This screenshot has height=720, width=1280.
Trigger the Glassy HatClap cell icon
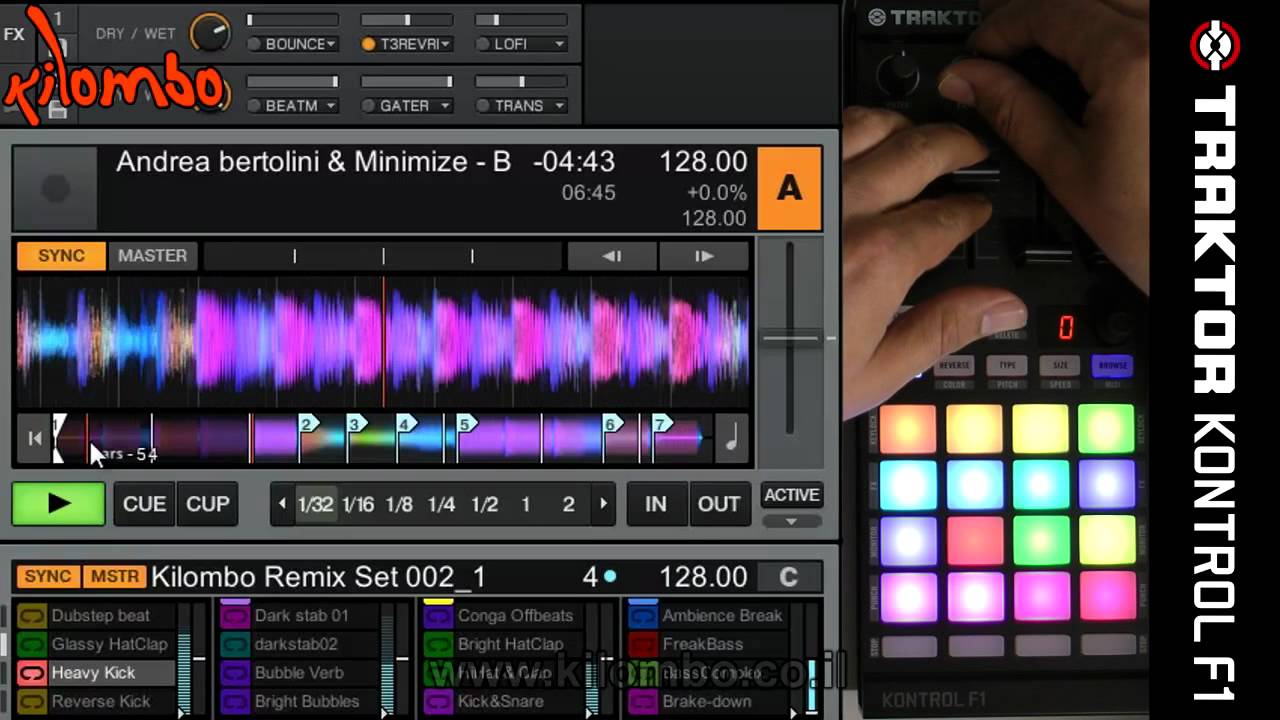(32, 644)
